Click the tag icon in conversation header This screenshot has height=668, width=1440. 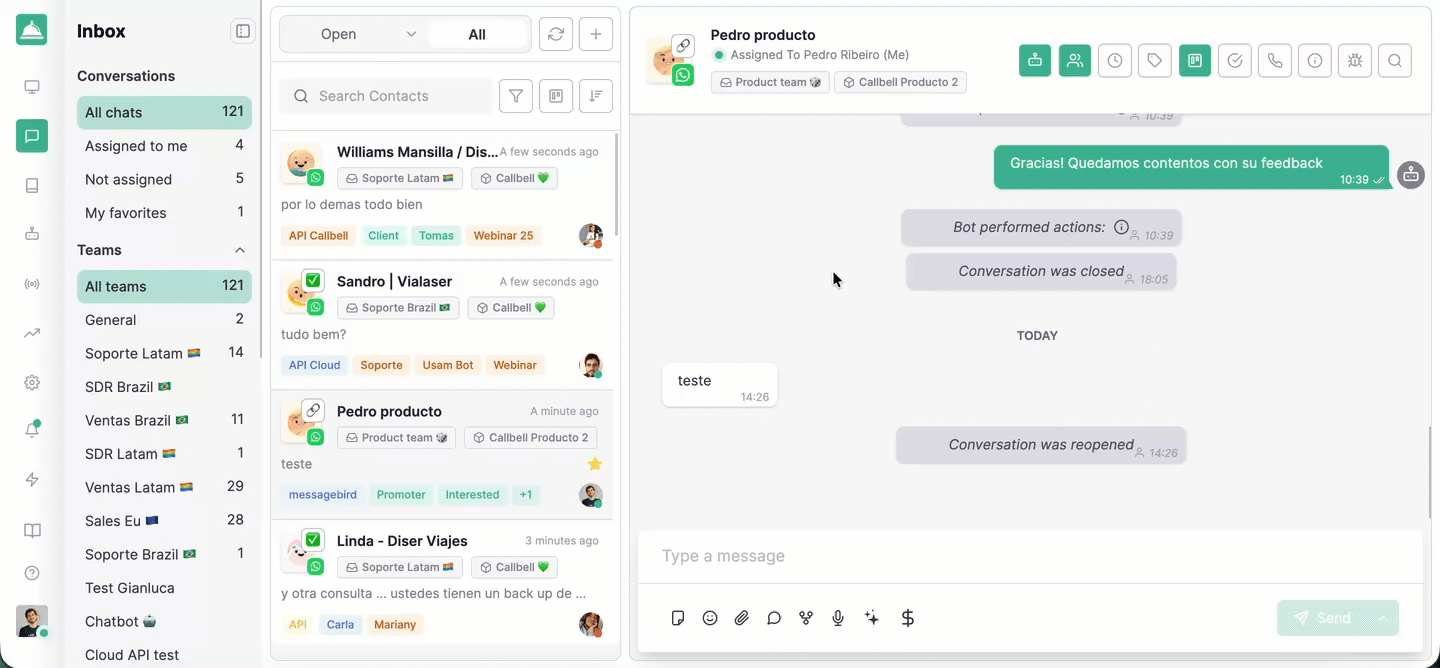[1155, 61]
